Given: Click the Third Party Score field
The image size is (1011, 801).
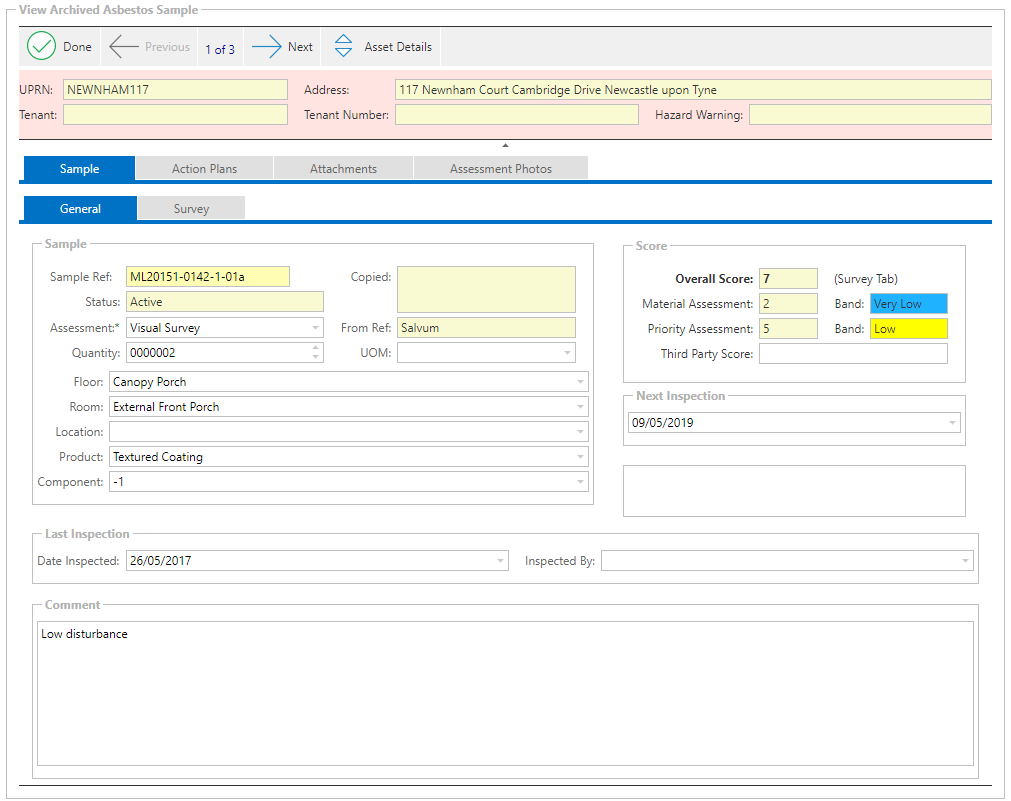Looking at the screenshot, I should [x=852, y=354].
